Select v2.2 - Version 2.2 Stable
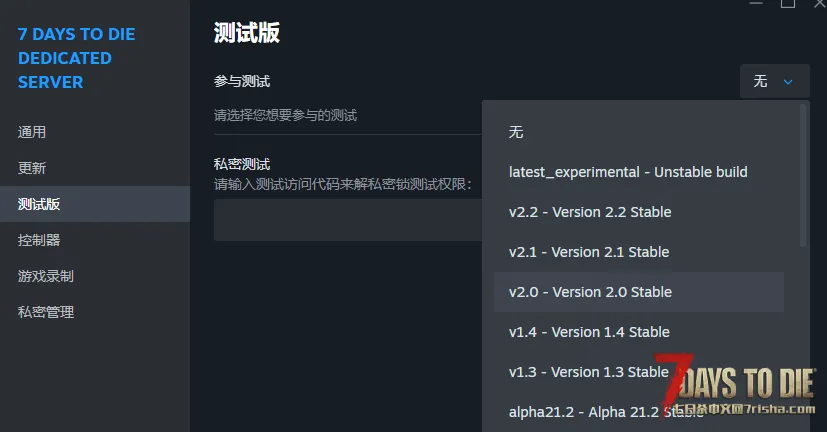The height and width of the screenshot is (432, 827). coord(639,212)
